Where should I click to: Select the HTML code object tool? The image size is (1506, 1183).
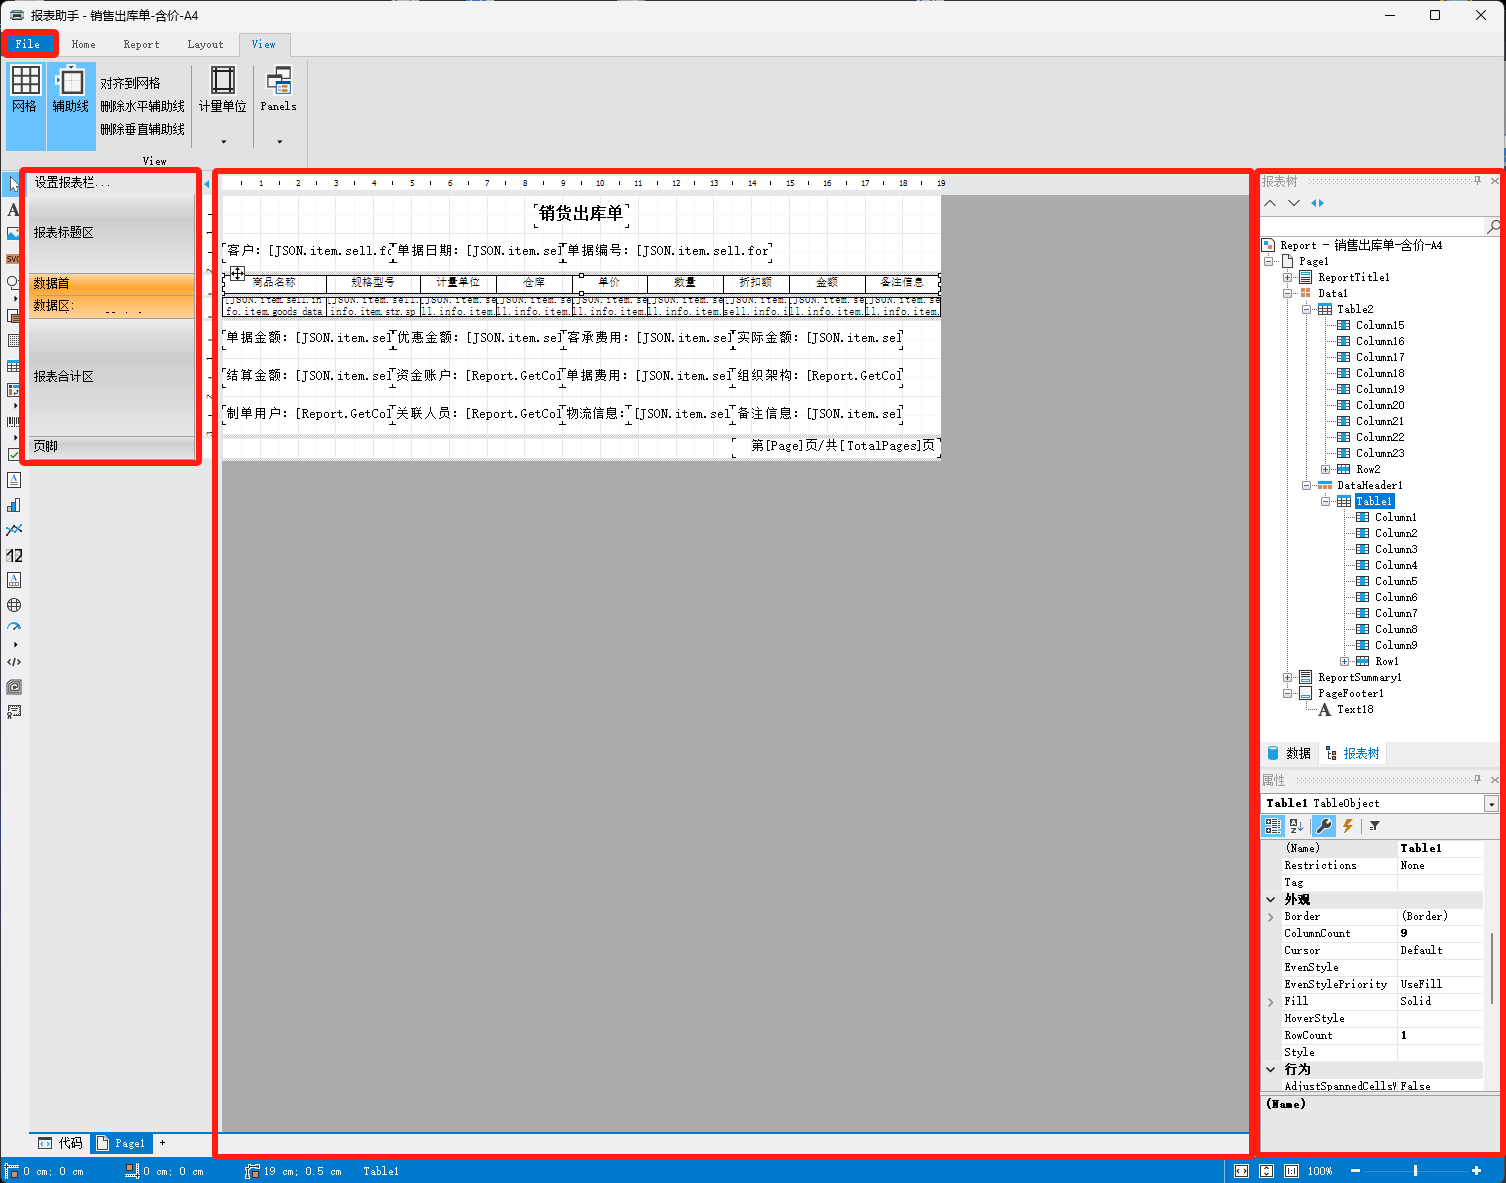click(13, 662)
